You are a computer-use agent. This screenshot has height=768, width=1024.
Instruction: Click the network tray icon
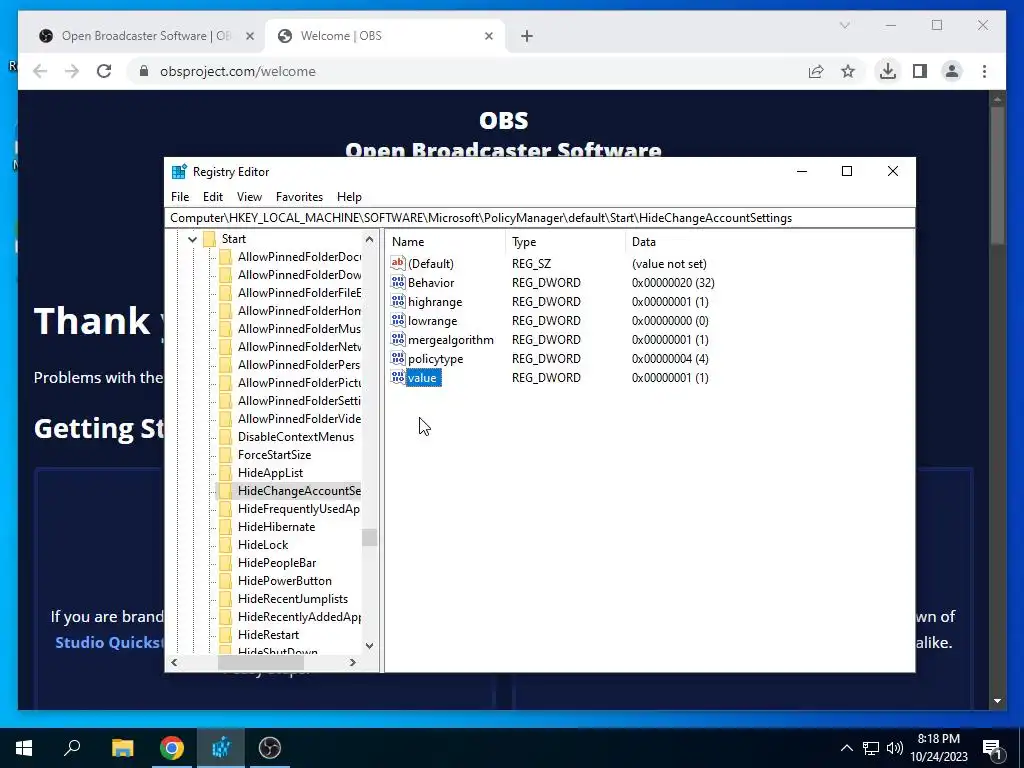871,748
